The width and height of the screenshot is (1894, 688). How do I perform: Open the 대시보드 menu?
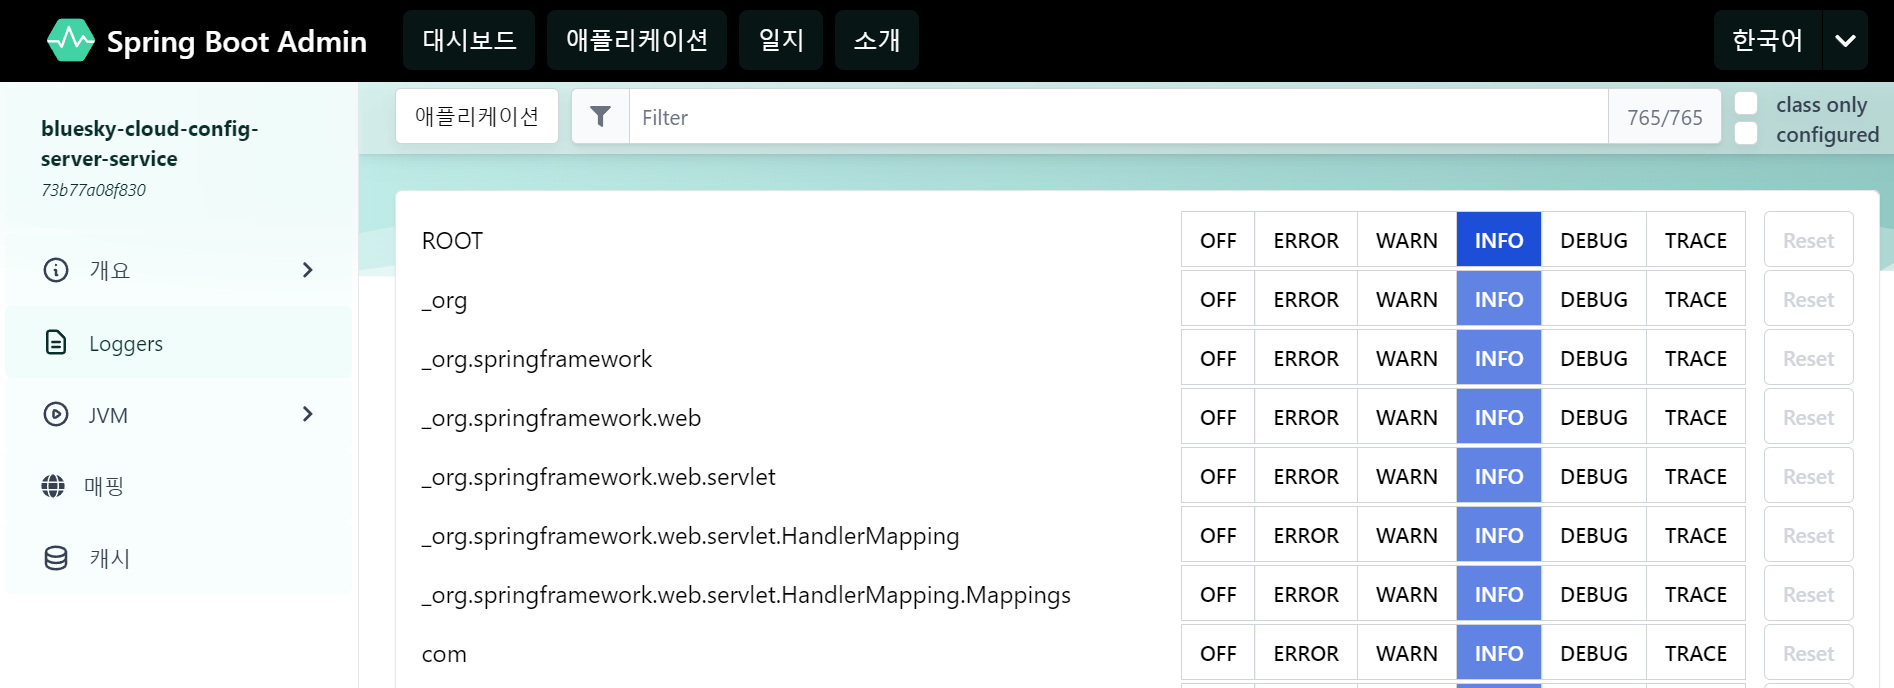(x=469, y=40)
